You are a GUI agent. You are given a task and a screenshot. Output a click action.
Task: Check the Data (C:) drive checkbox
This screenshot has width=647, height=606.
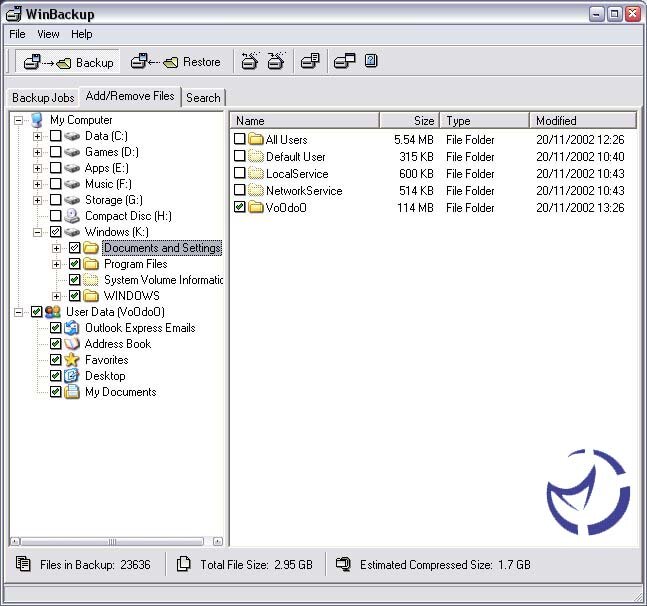(x=55, y=136)
